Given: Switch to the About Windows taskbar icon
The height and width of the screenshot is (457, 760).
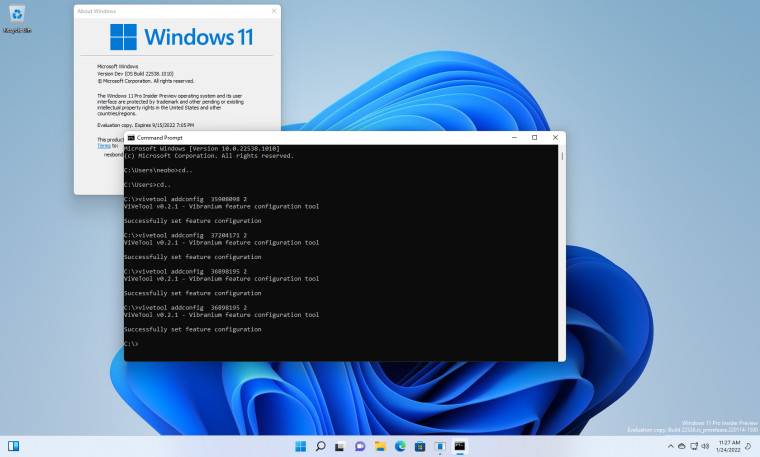Looking at the screenshot, I should 440,446.
